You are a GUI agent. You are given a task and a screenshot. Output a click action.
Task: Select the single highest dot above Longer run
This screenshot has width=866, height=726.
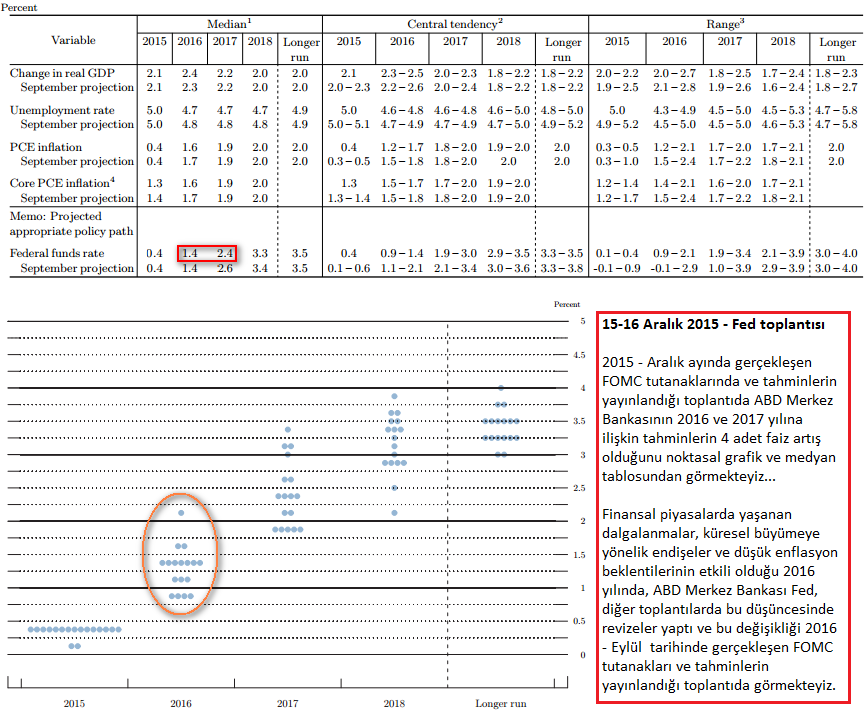(501, 388)
